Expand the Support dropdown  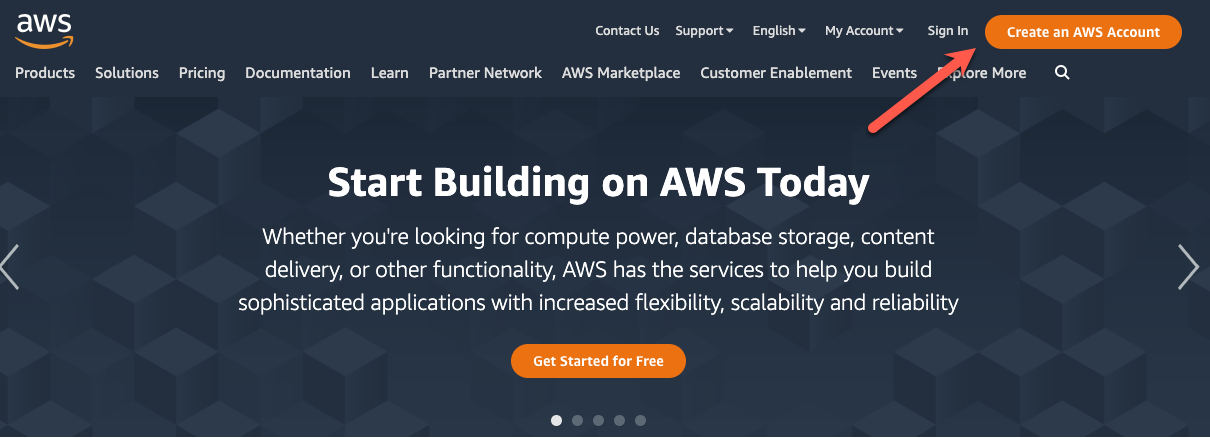tap(704, 31)
